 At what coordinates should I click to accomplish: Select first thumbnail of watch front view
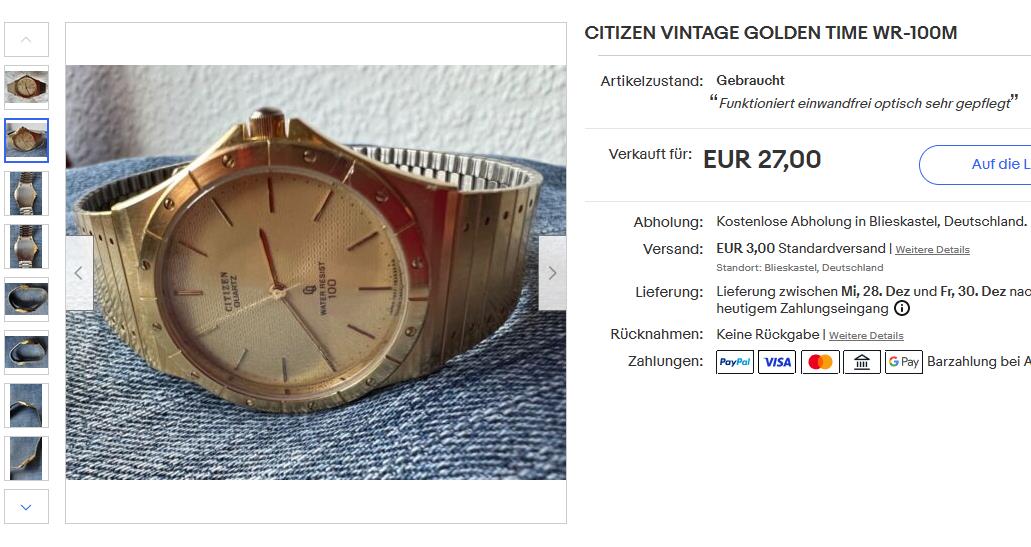(26, 87)
